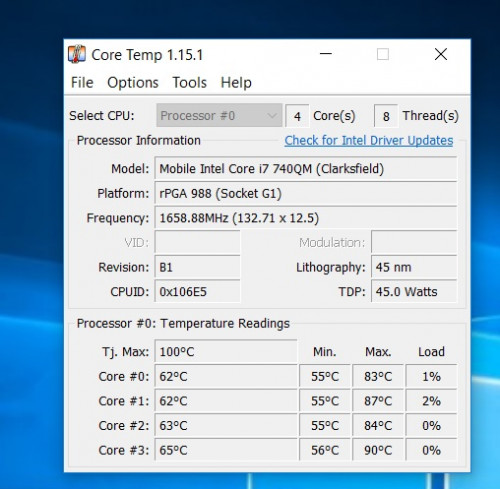The image size is (500, 489).
Task: Click the Lithography value 45 nm
Action: click(414, 267)
